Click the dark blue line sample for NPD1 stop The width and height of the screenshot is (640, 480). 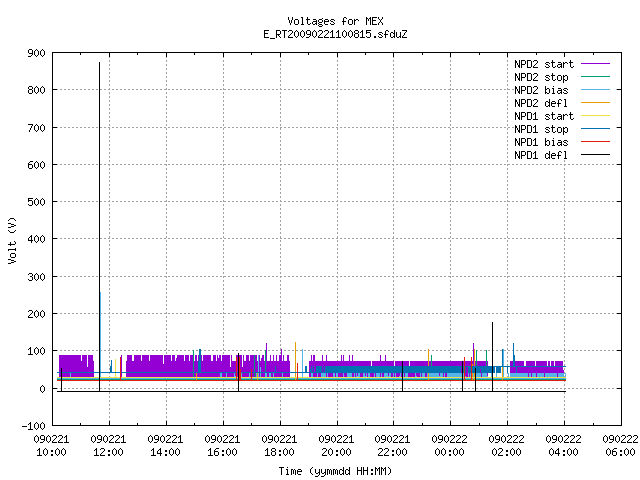click(x=596, y=129)
